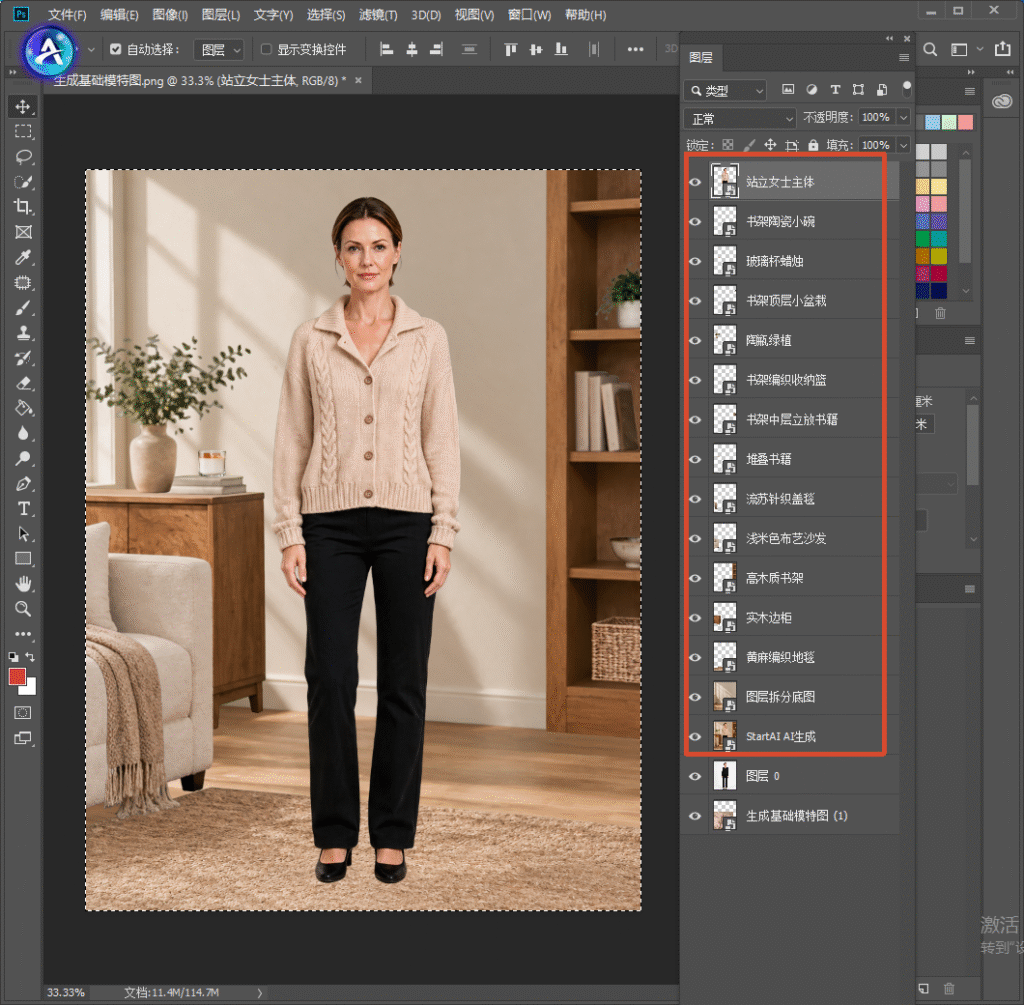
Task: Toggle the Auto-Select (自动选择) checkbox
Action: click(116, 49)
